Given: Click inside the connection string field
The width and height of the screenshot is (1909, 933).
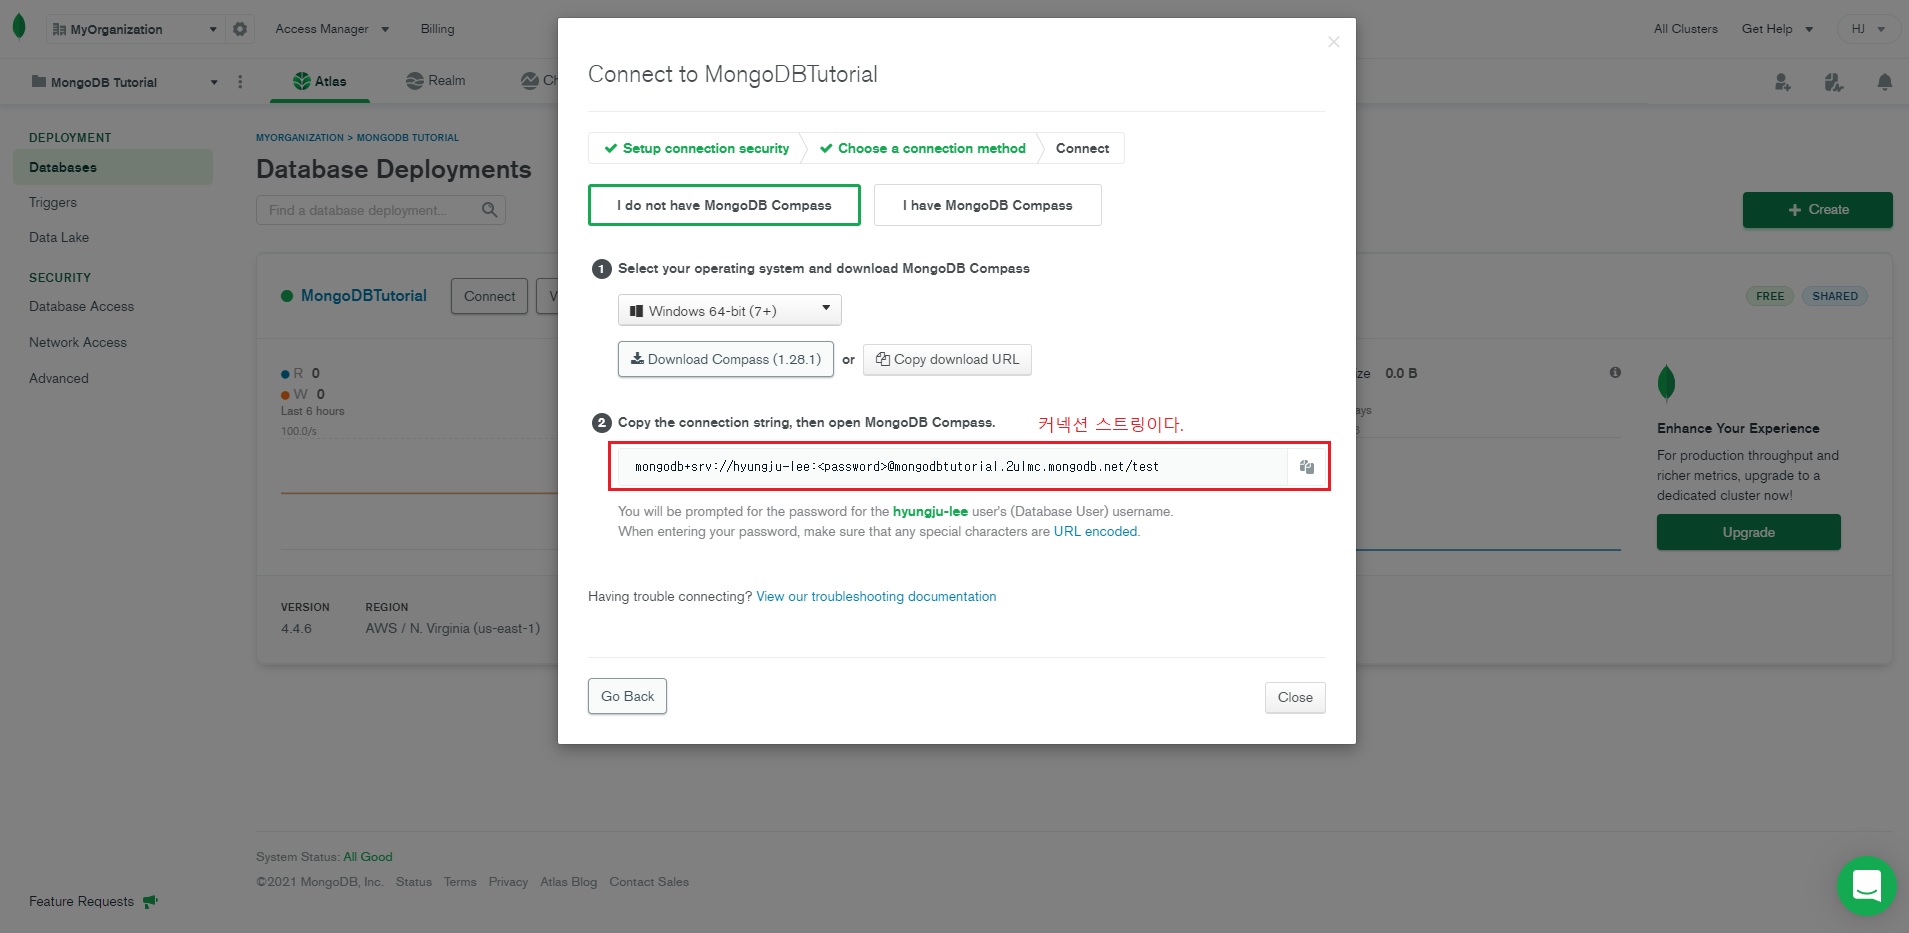Looking at the screenshot, I should click(x=950, y=467).
